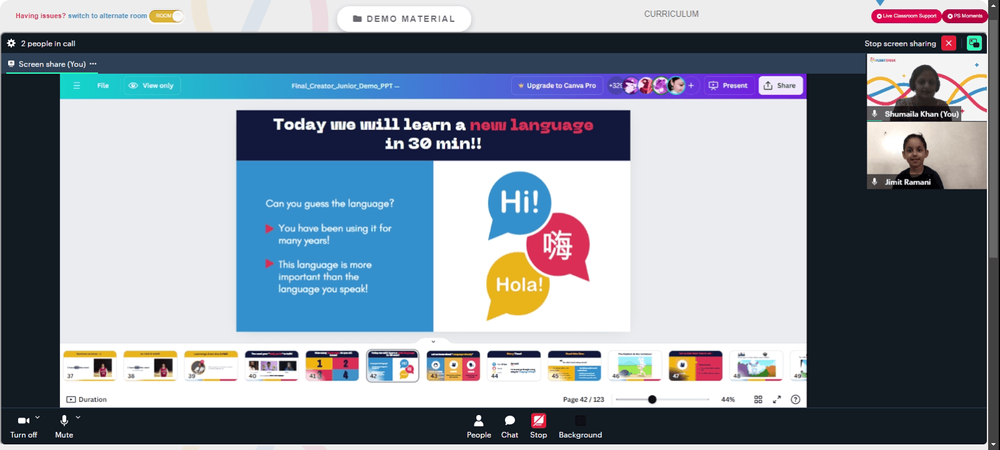Turn off the camera
Viewport: 1000px width, 450px height.
click(x=24, y=426)
